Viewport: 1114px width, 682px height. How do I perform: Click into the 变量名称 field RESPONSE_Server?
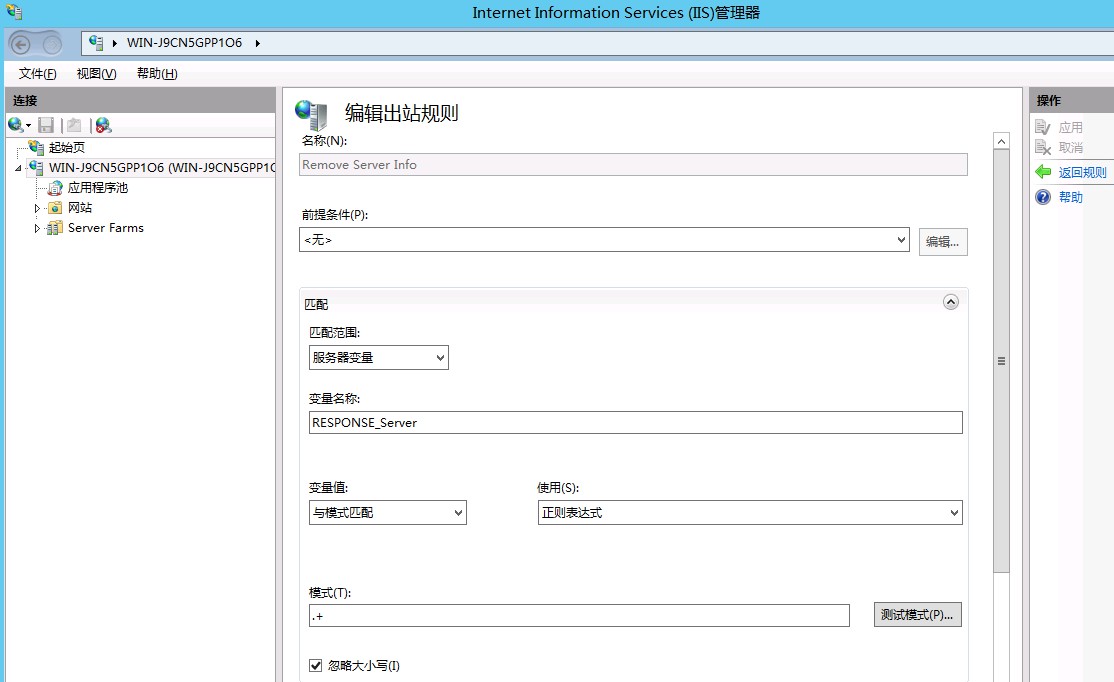pyautogui.click(x=635, y=423)
